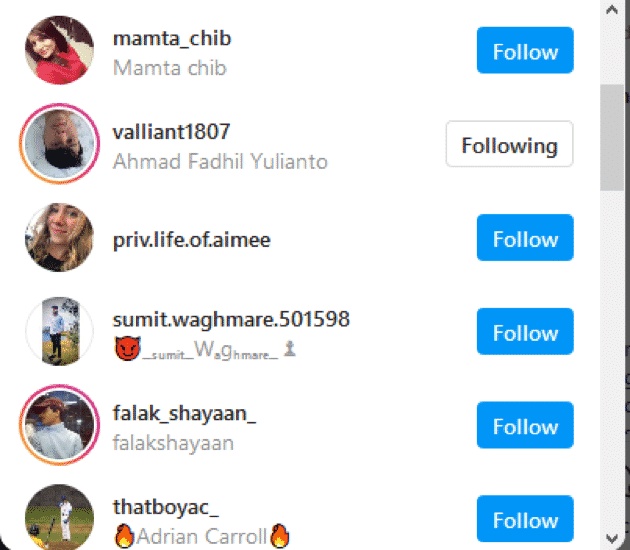View valliant1807's story avatar

click(x=59, y=144)
